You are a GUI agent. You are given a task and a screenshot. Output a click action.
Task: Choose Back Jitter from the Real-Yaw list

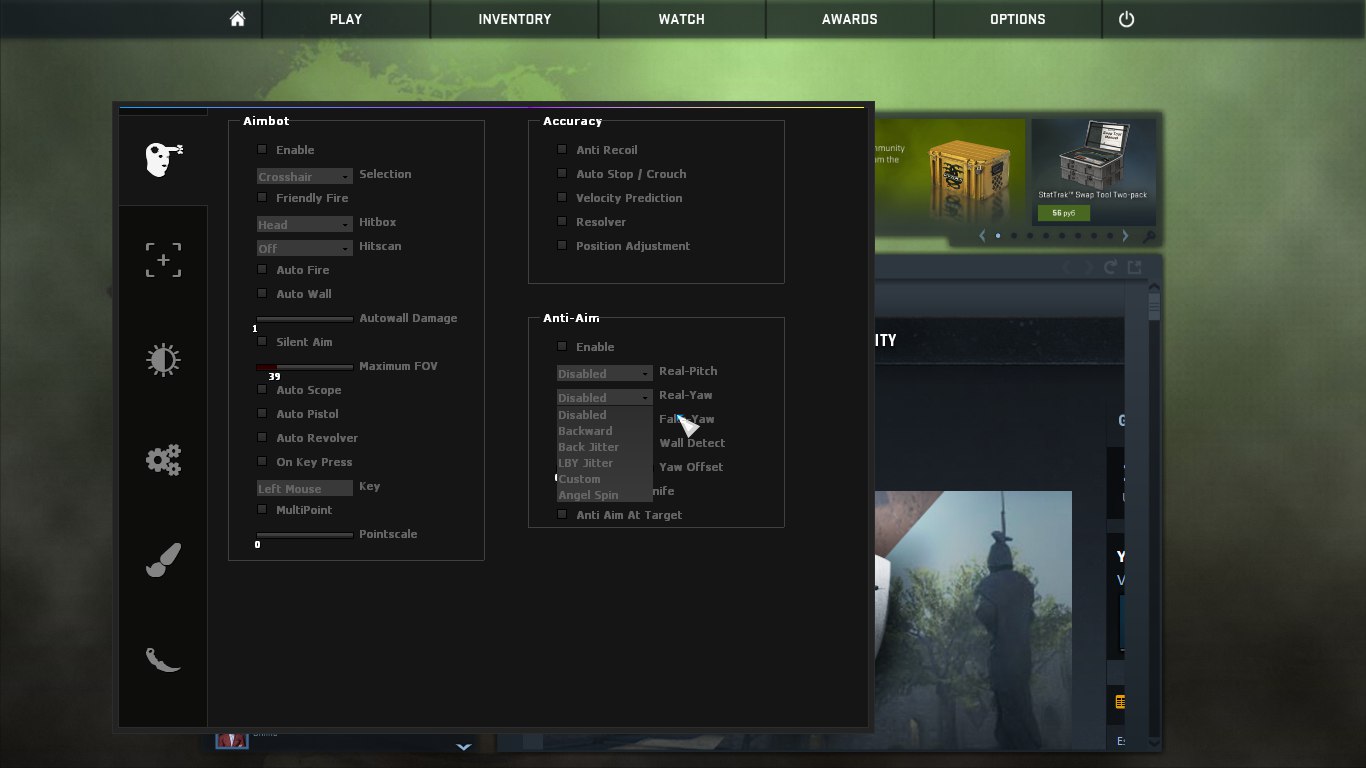[x=589, y=447]
